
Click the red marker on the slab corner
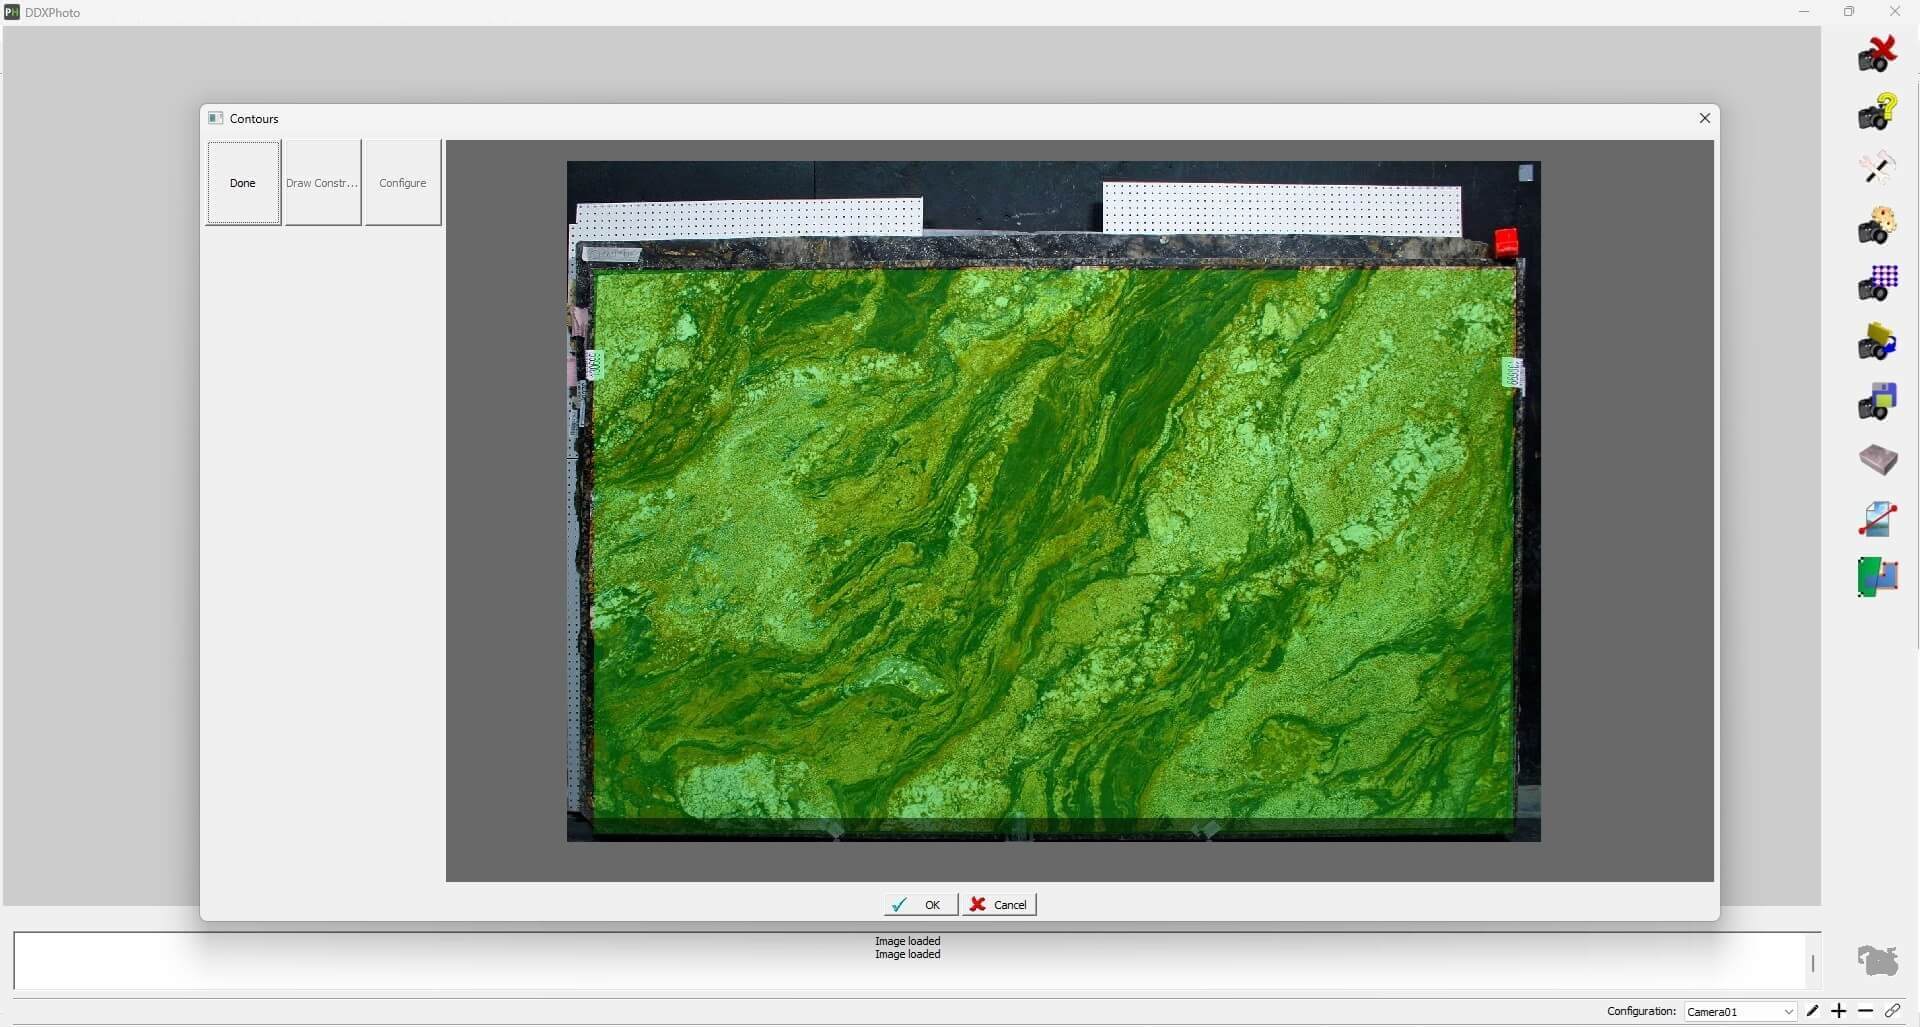pos(1506,242)
